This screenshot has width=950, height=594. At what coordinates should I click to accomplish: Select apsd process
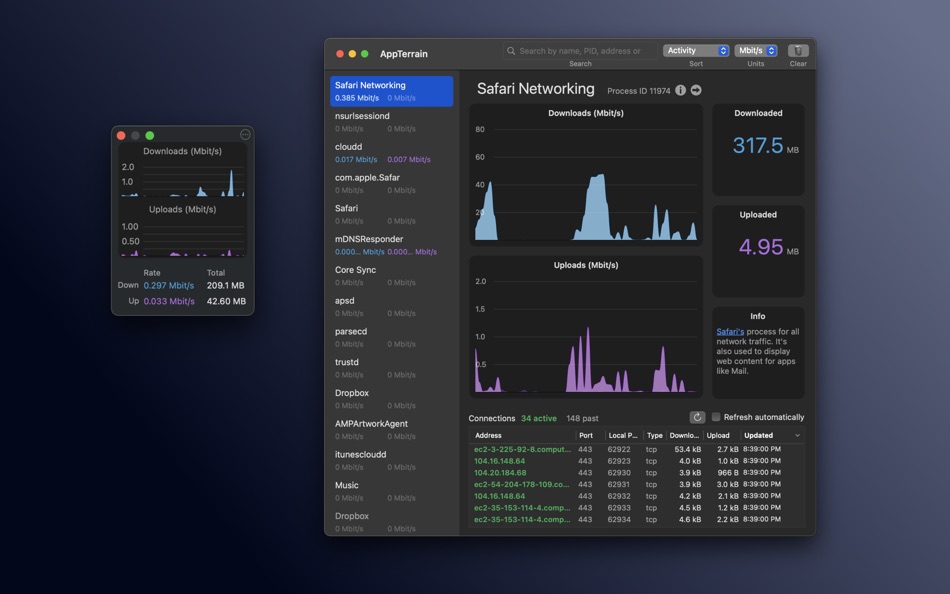tap(391, 307)
